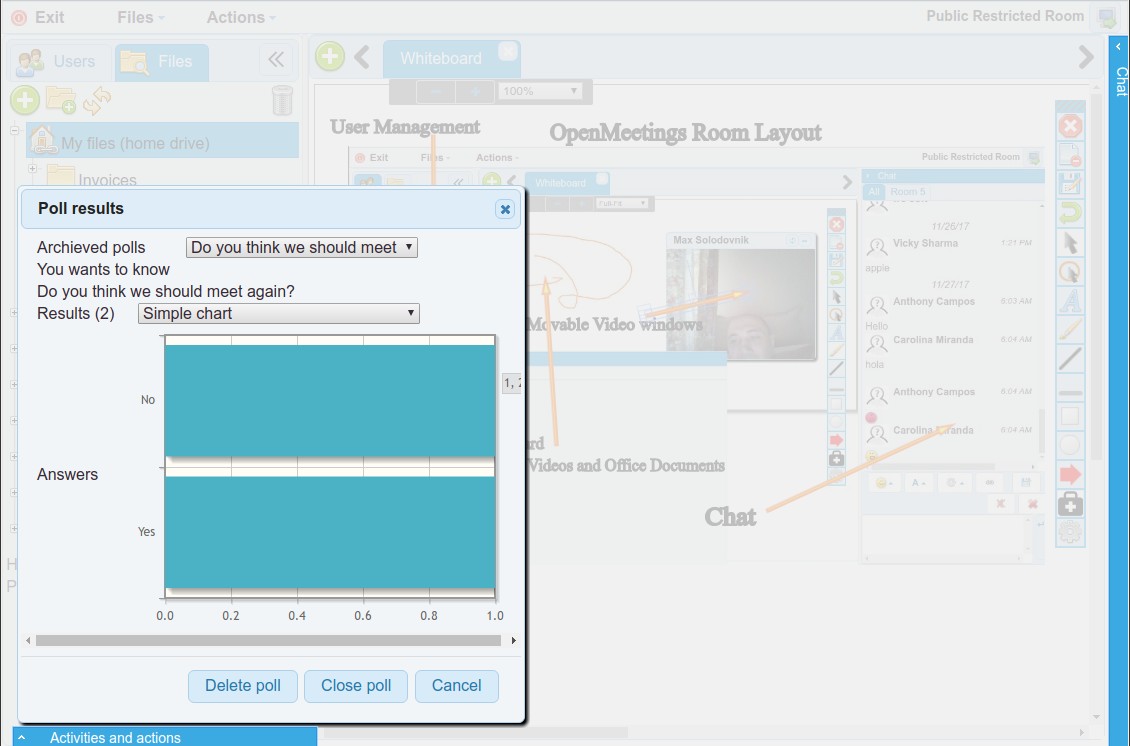This screenshot has height=746, width=1130.
Task: Click the refresh files icon
Action: (97, 100)
